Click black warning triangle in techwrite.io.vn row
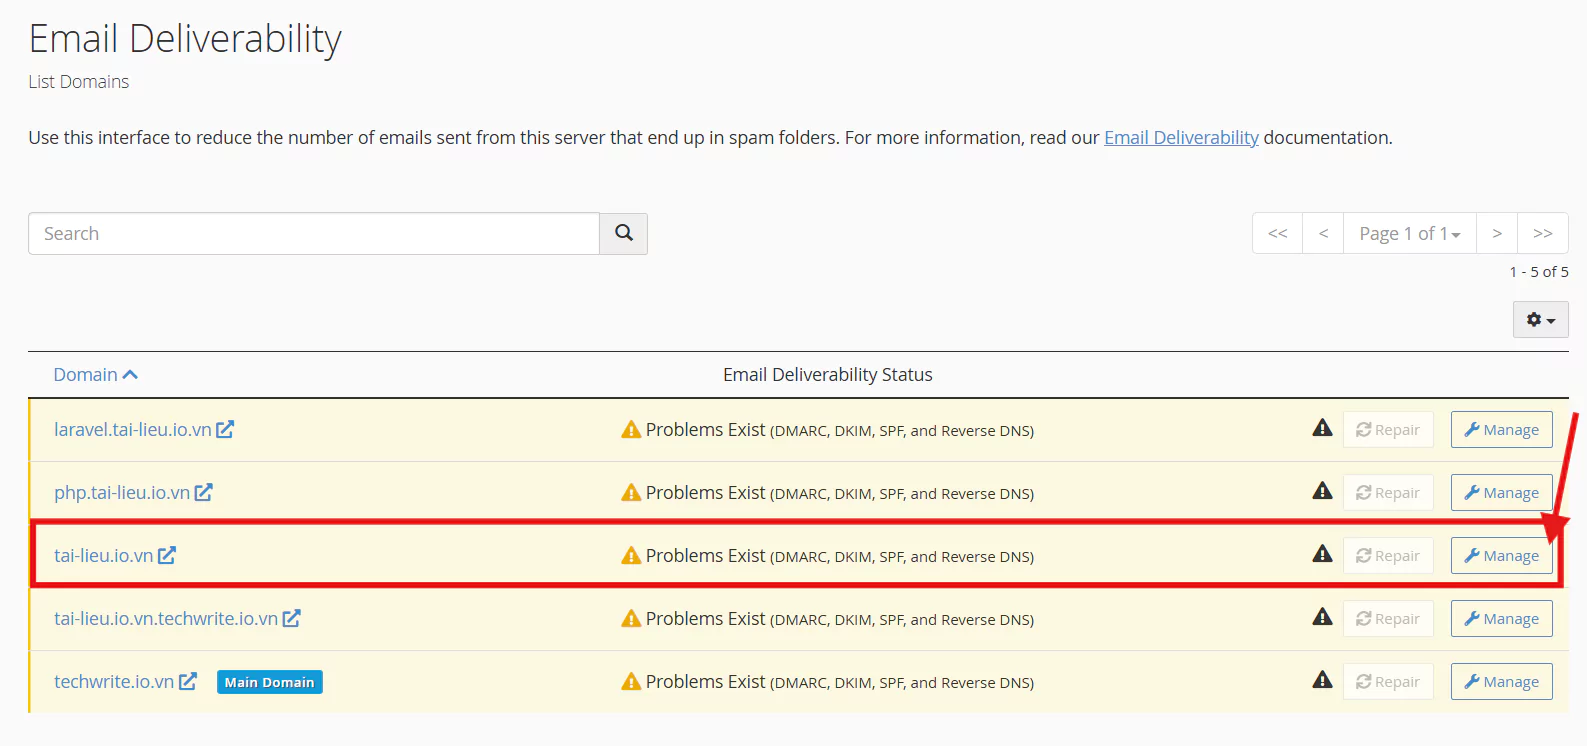The height and width of the screenshot is (746, 1587). click(x=1322, y=680)
